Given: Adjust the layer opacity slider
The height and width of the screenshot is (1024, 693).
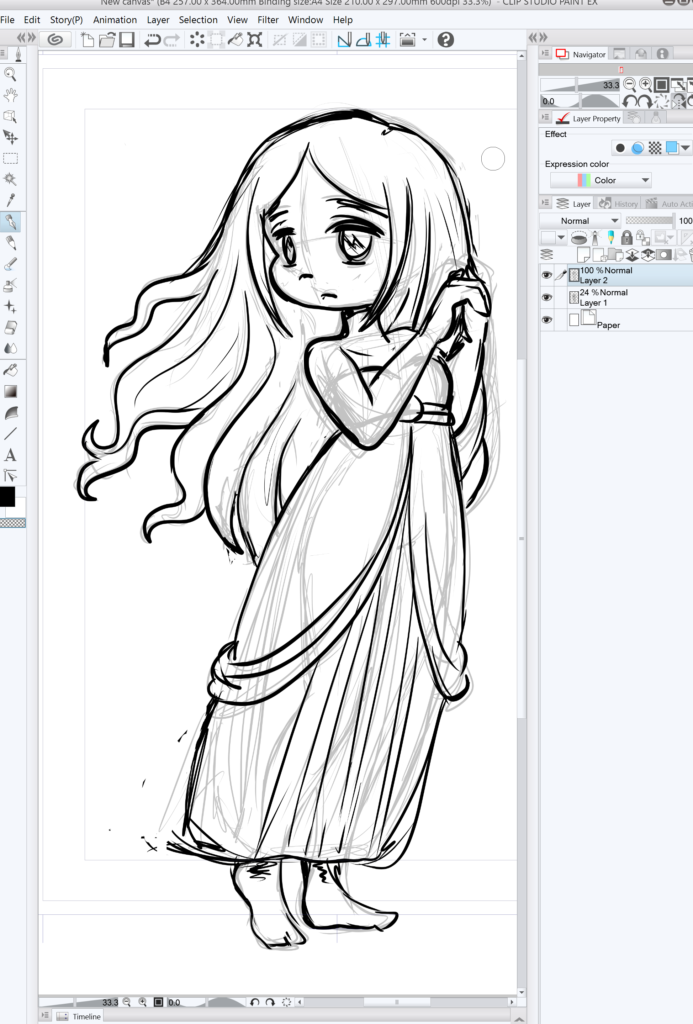Looking at the screenshot, I should [649, 221].
